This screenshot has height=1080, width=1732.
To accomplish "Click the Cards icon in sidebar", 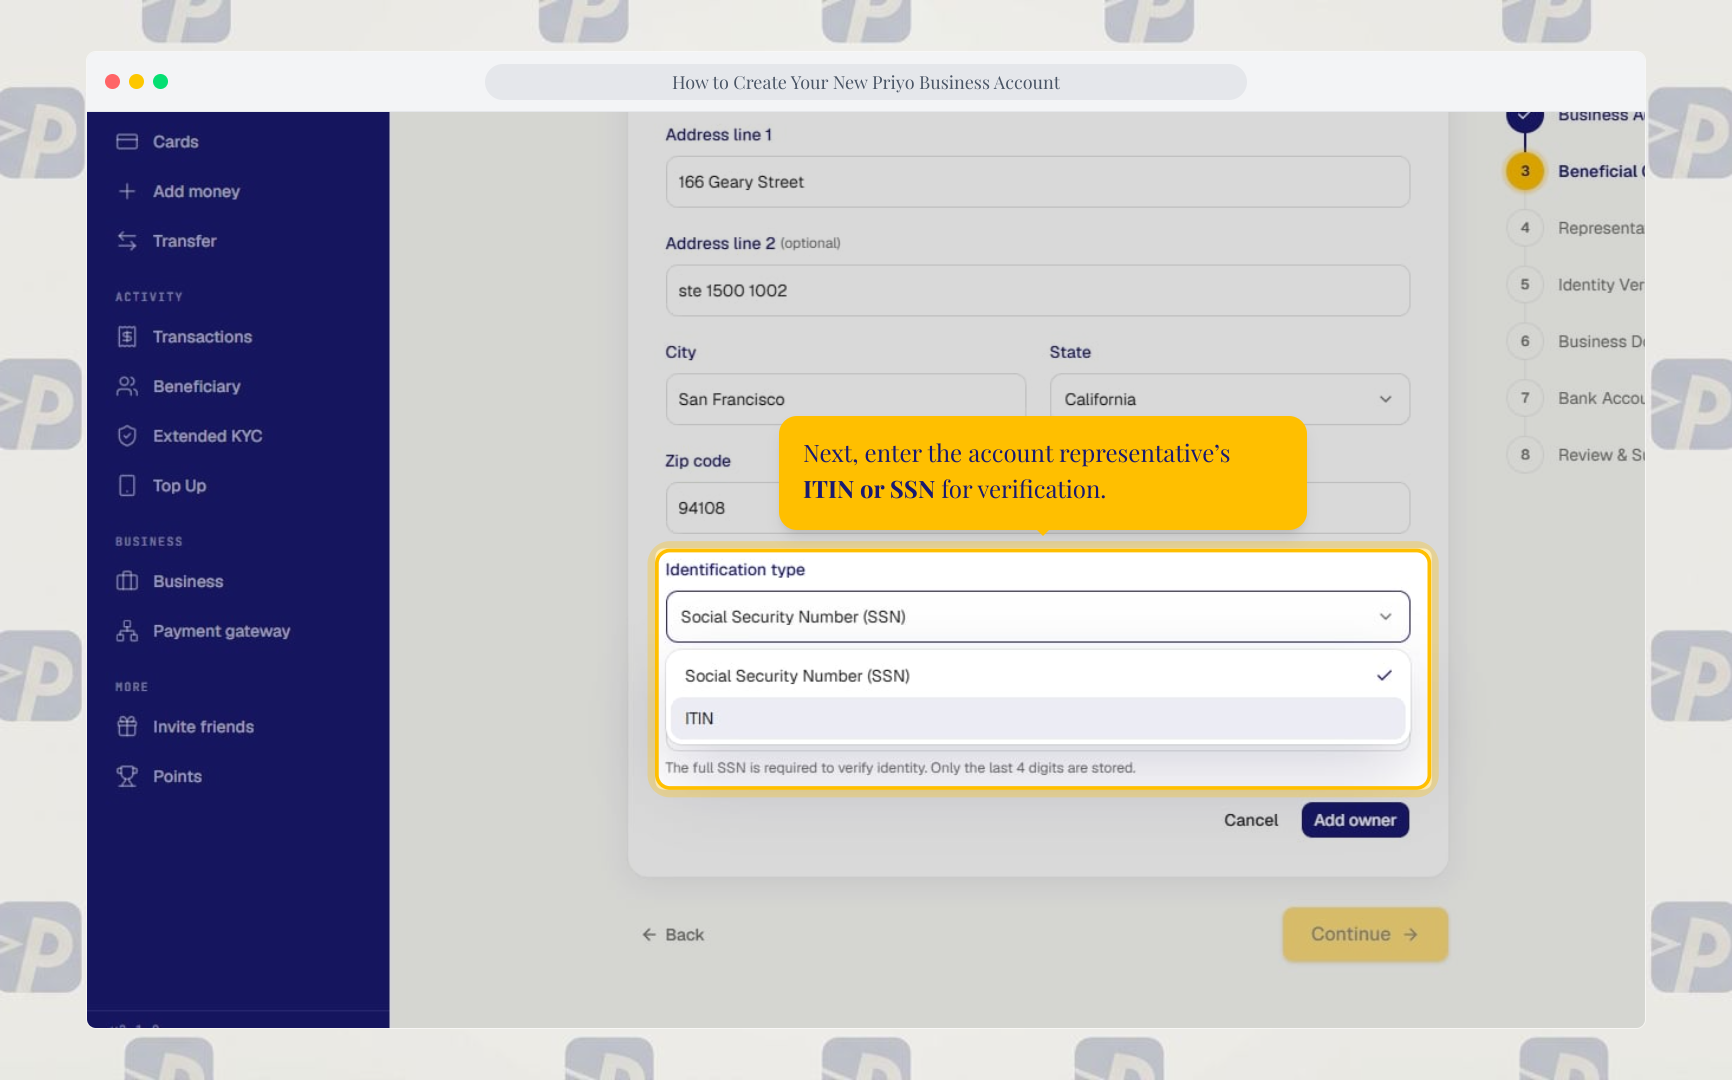I will [127, 142].
